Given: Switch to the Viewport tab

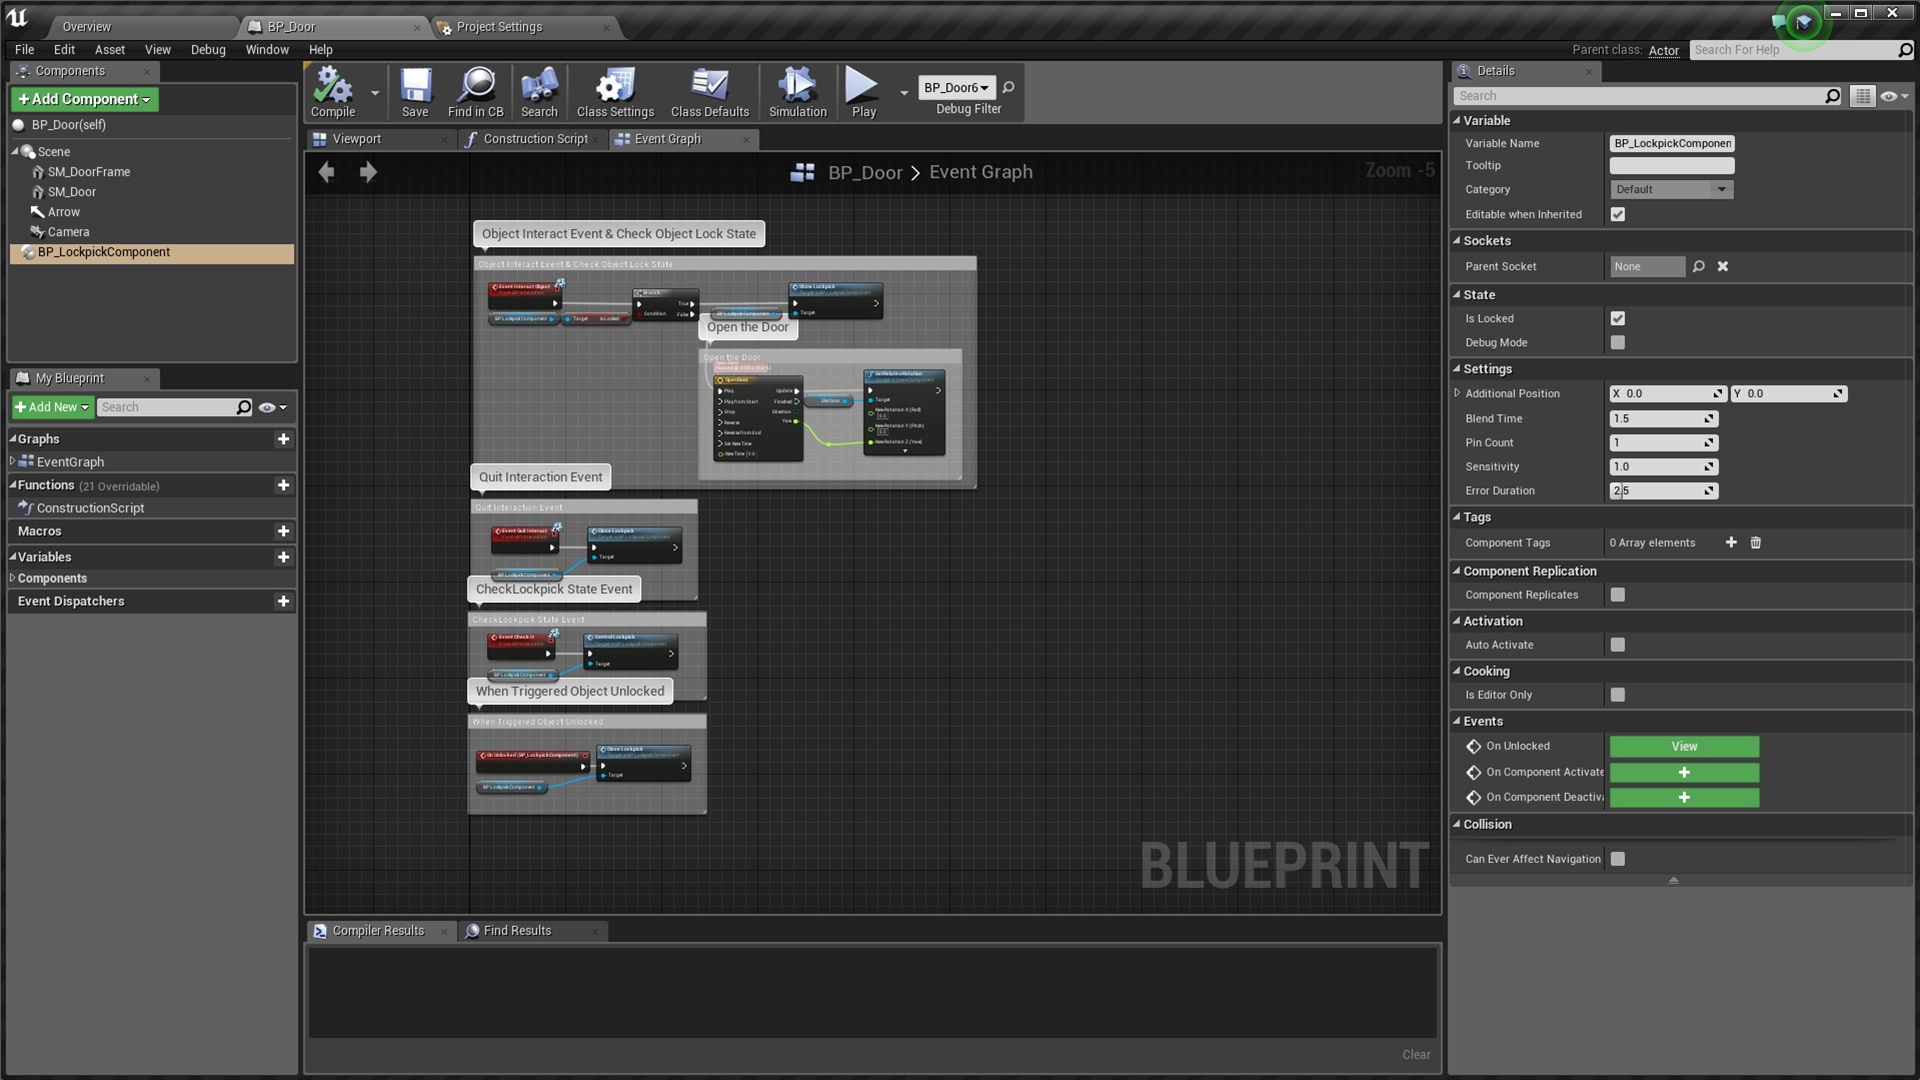Looking at the screenshot, I should coord(358,139).
